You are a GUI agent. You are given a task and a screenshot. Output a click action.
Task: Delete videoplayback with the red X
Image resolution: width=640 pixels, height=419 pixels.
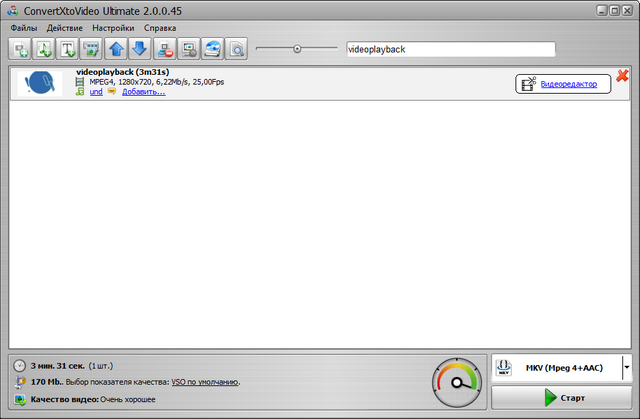[622, 76]
